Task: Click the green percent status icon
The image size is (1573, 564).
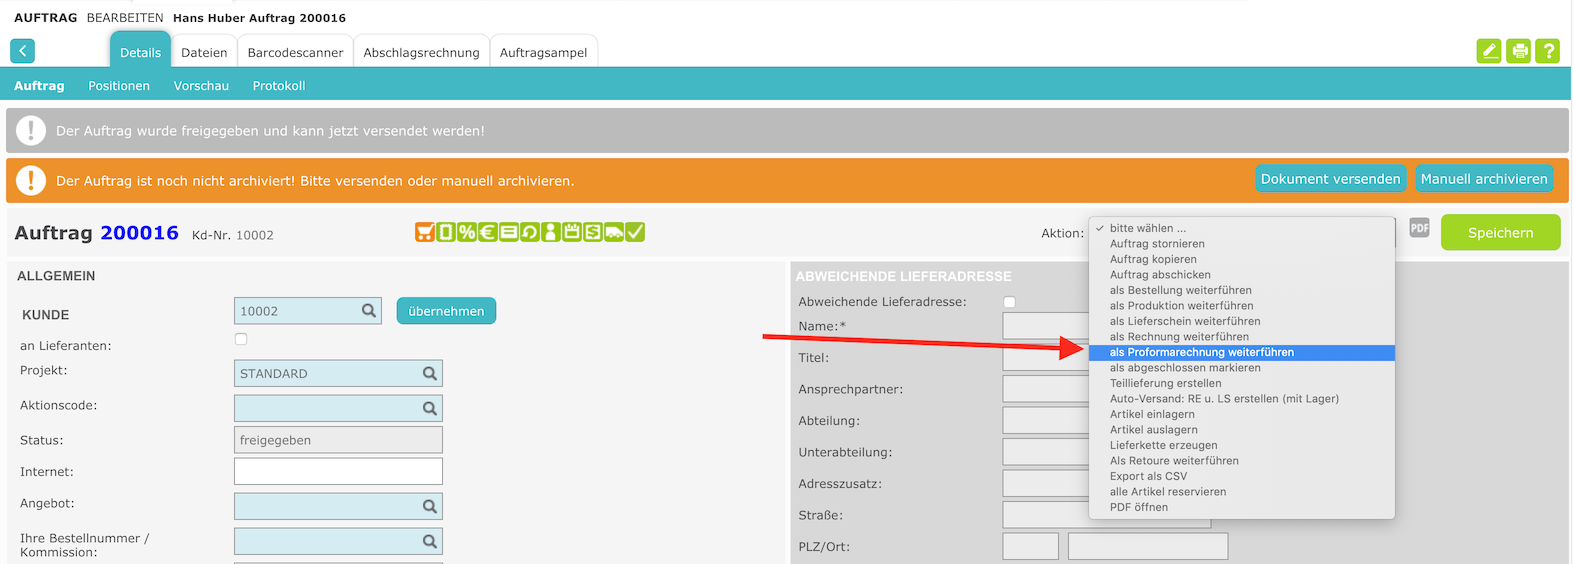Action: tap(467, 233)
